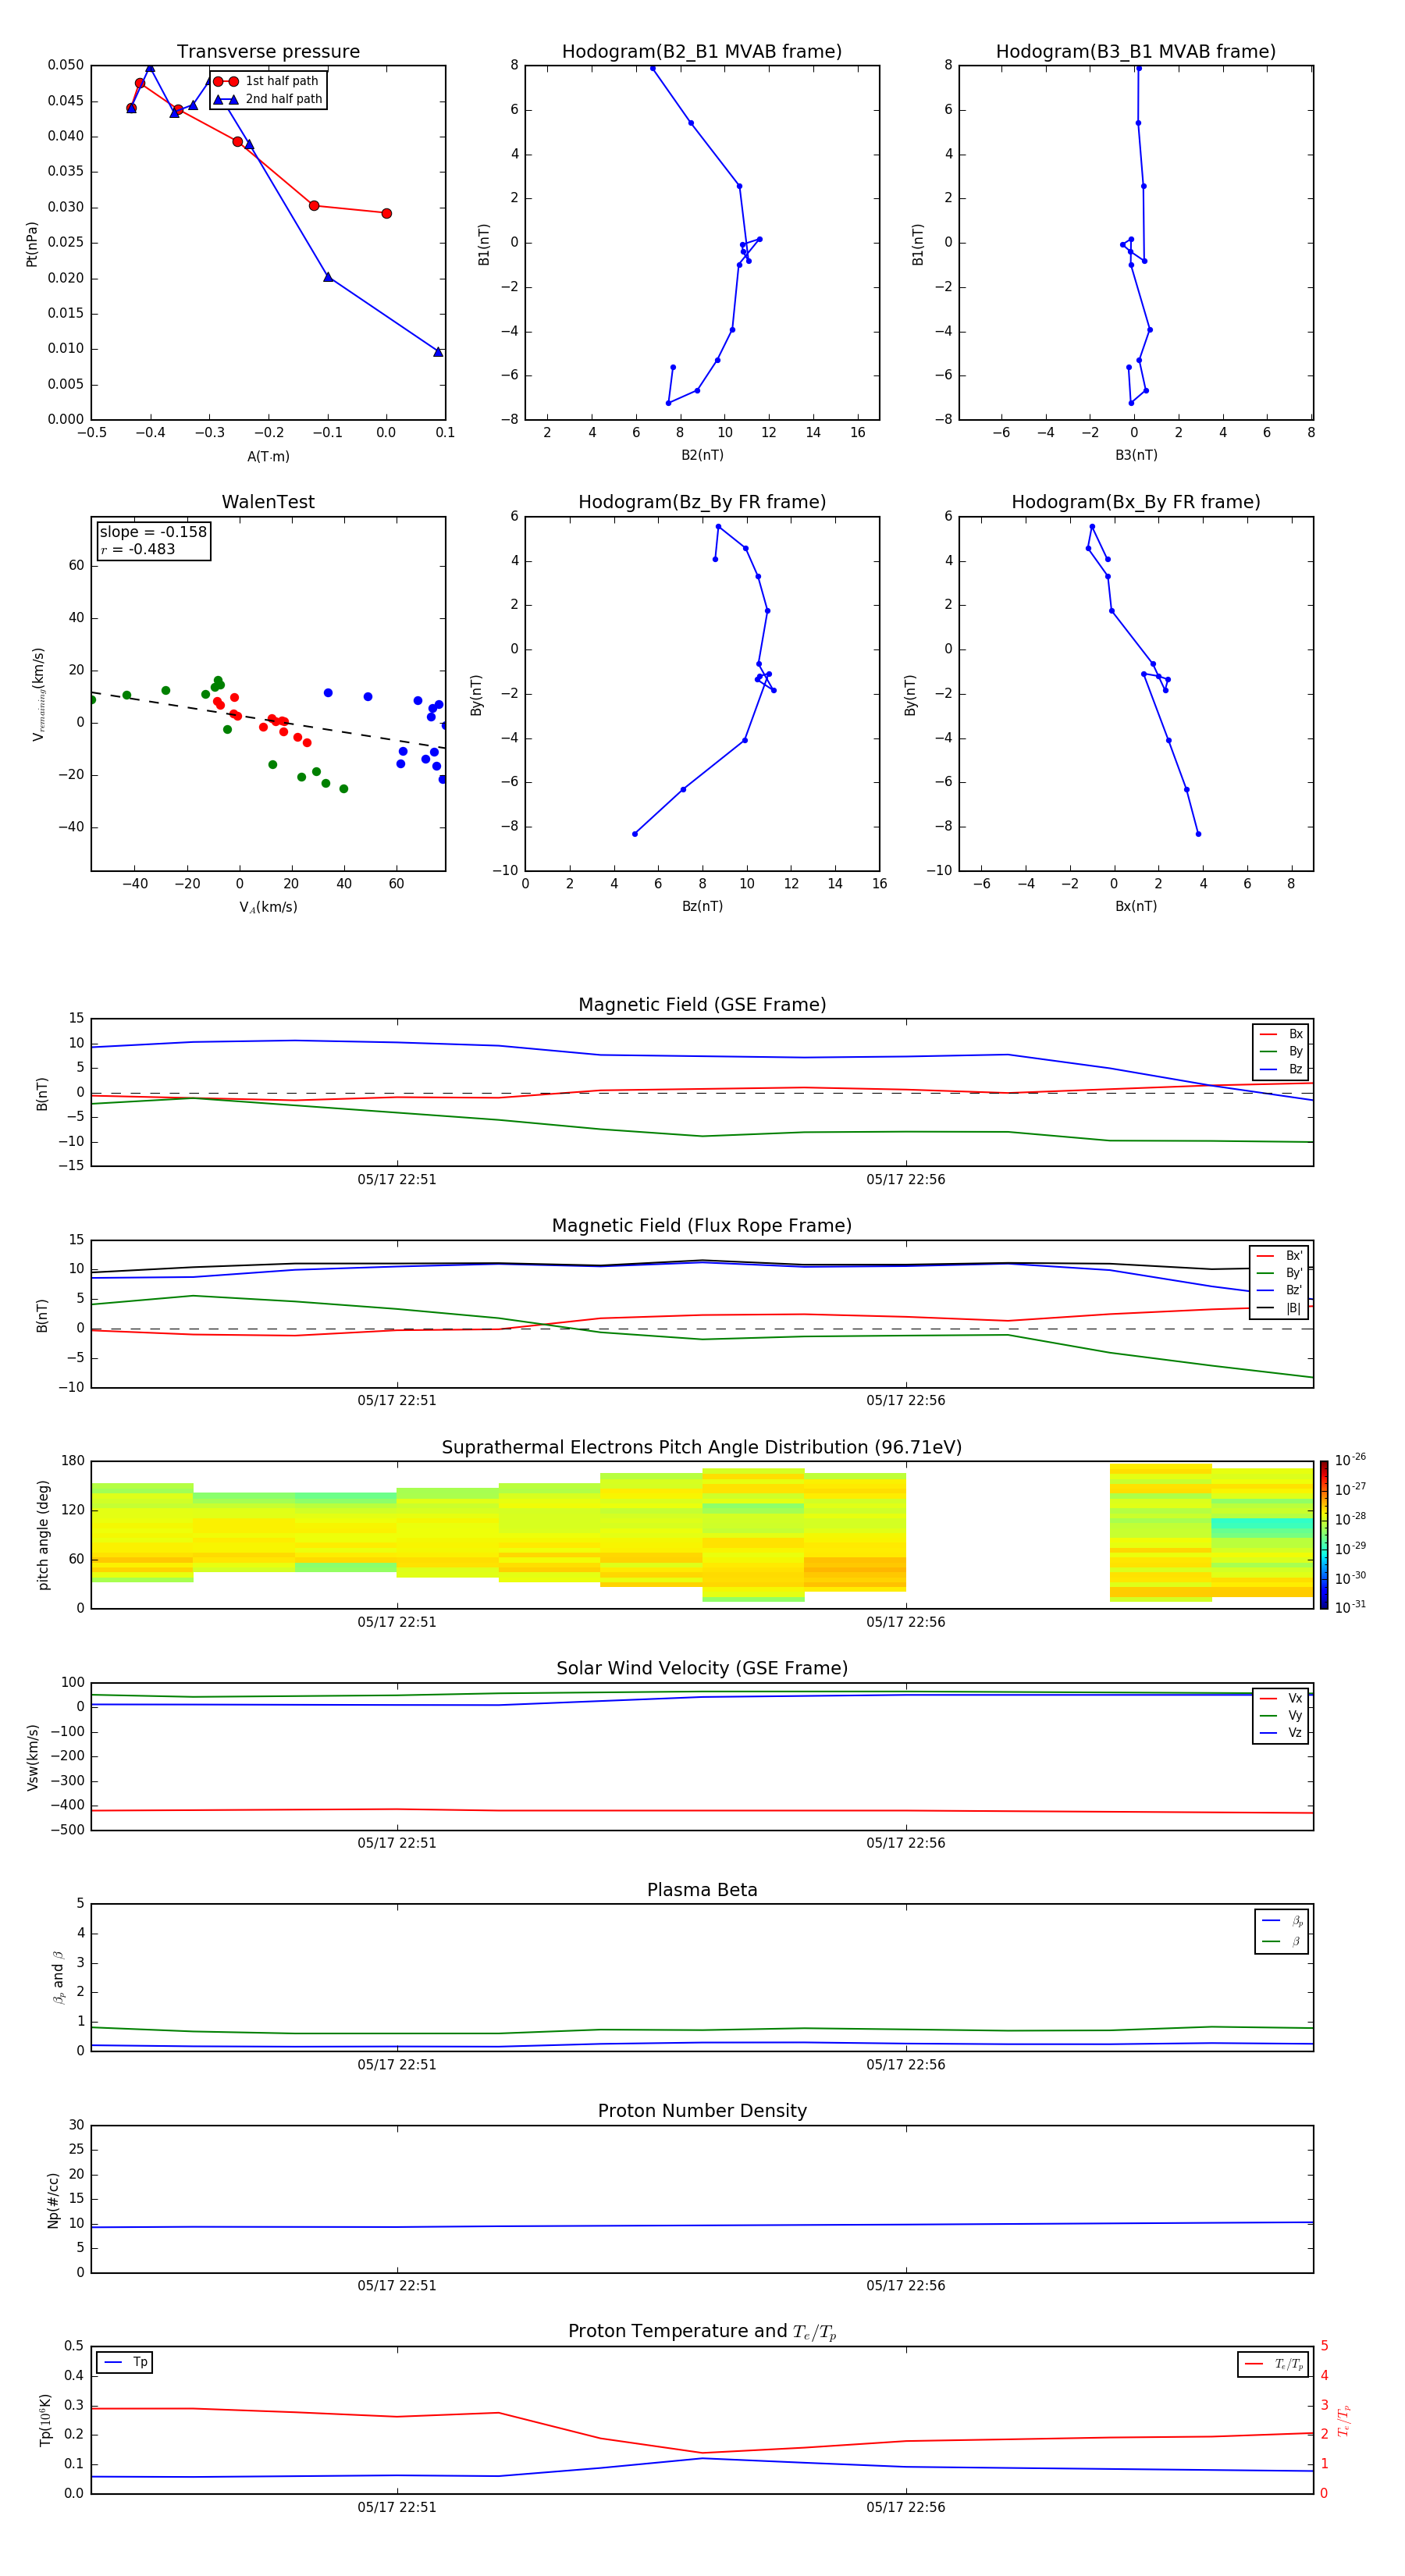This screenshot has height=2576, width=1405.
Task: Click the 'slope = -0.158' annotation
Action: click(x=153, y=532)
